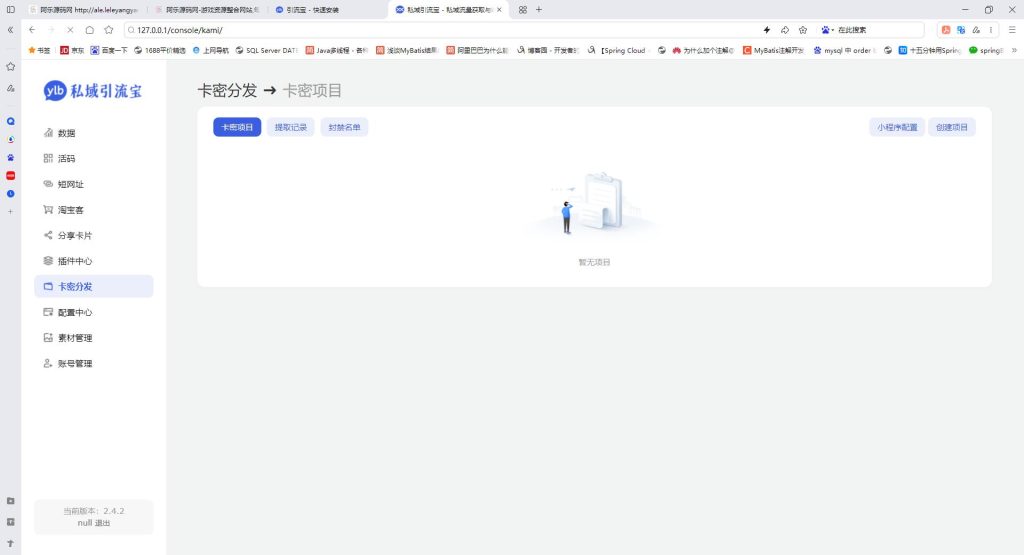This screenshot has width=1024, height=555.
Task: Toggle the browser side panel icon
Action: (10, 10)
